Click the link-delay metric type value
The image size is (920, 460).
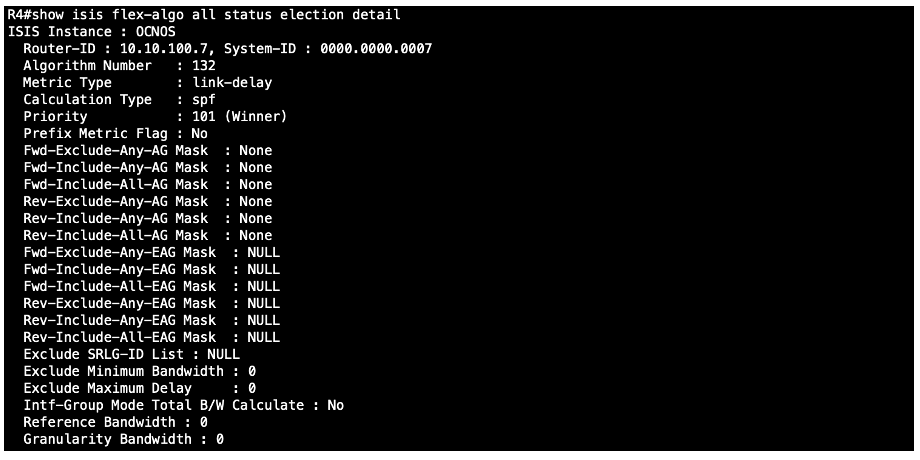coord(232,83)
